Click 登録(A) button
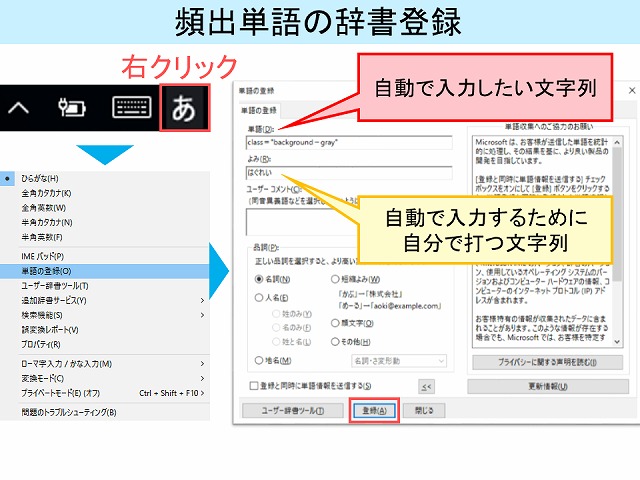This screenshot has width=640, height=480. click(374, 411)
